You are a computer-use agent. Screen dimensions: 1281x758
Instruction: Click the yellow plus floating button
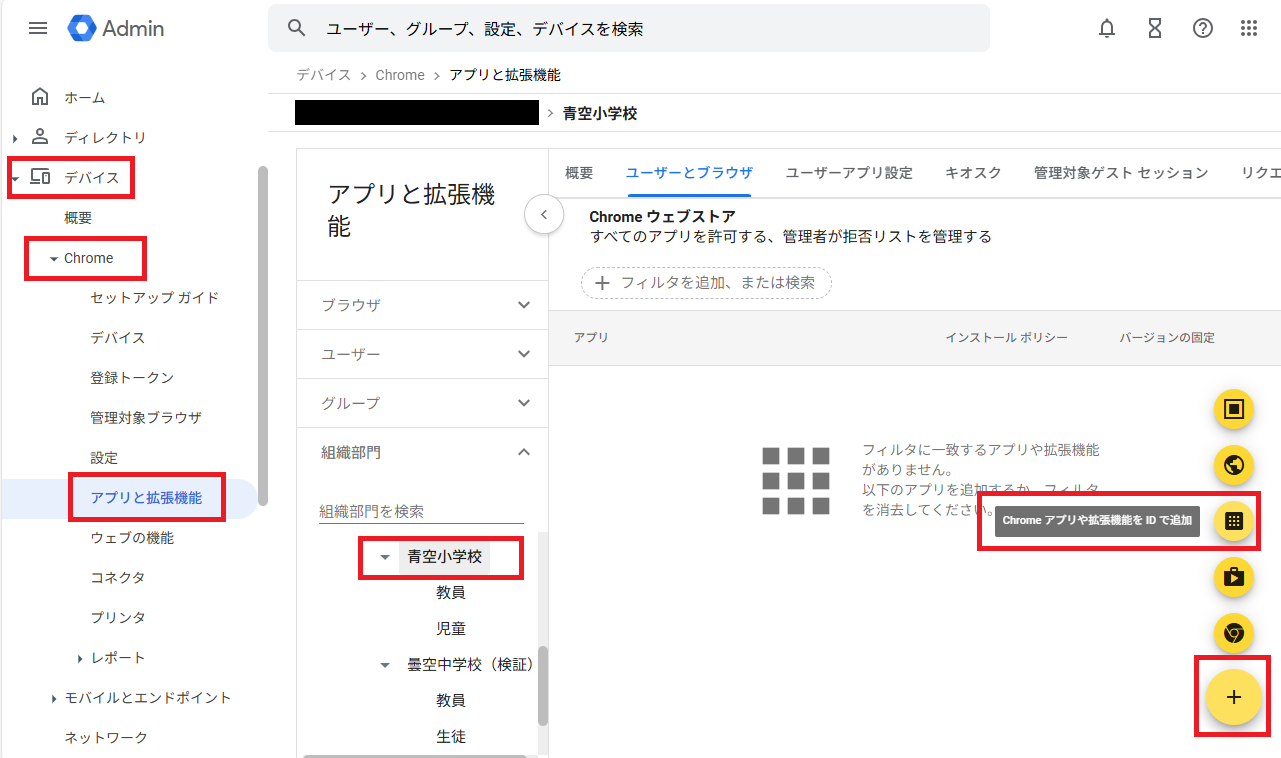coord(1234,697)
